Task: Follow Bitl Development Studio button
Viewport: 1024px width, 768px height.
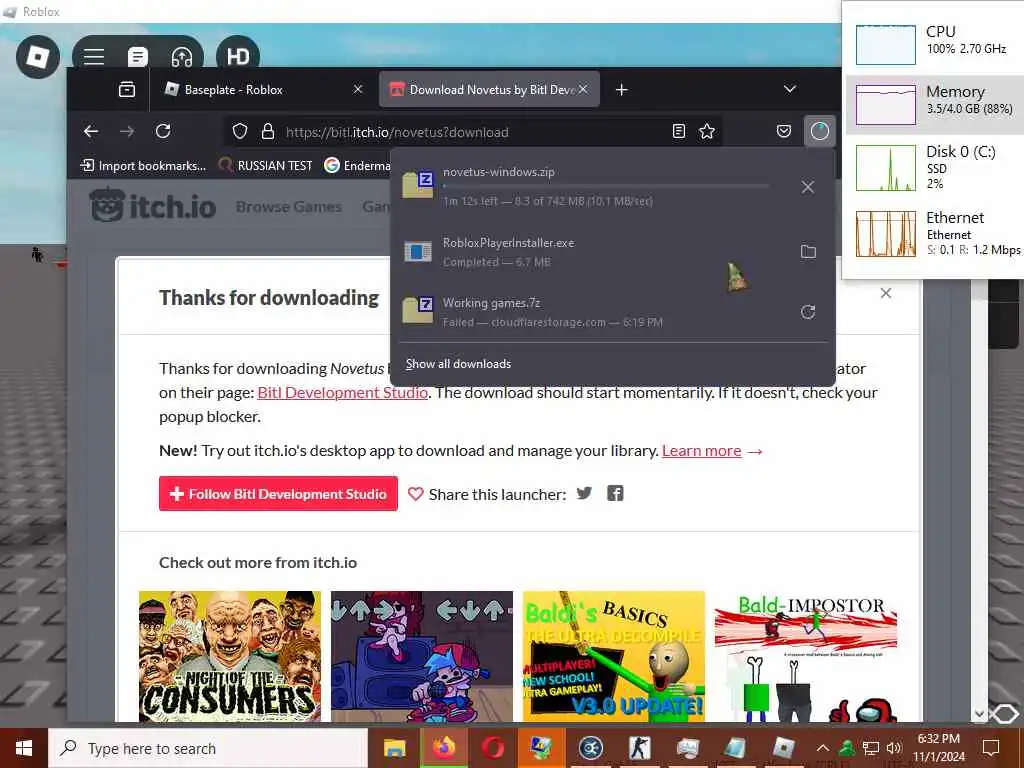Action: 278,494
